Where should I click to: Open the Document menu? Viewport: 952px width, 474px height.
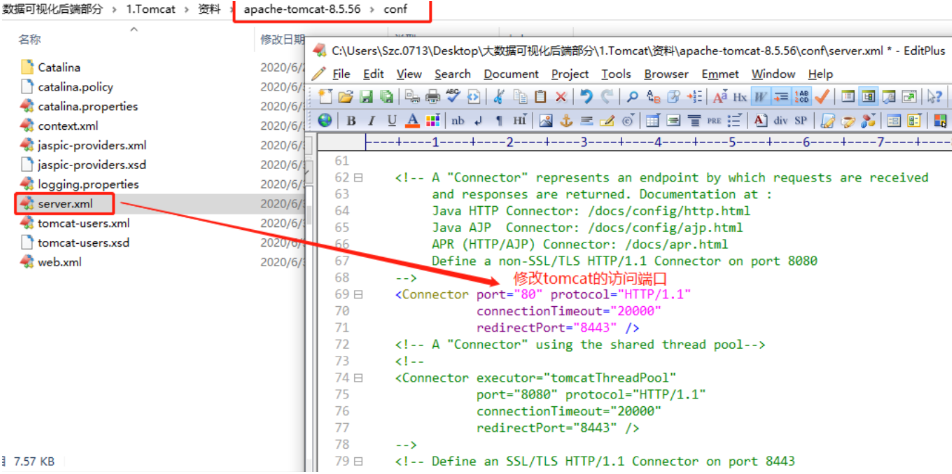(x=511, y=73)
